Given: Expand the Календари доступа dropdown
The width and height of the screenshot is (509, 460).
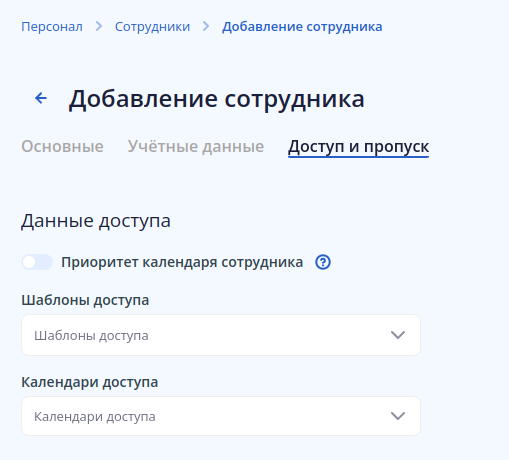Looking at the screenshot, I should (221, 416).
